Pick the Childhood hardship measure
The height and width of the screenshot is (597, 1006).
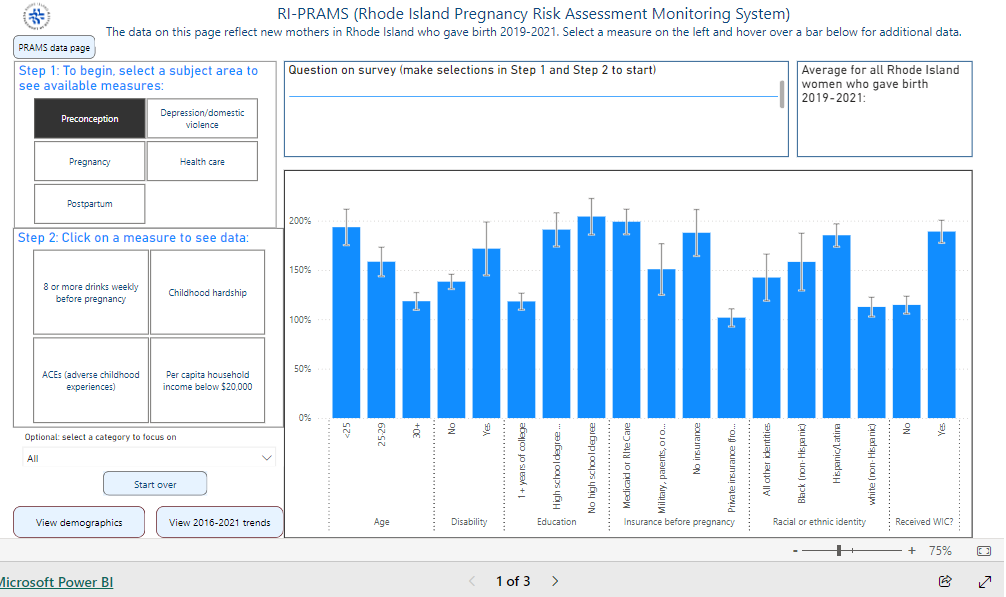point(207,292)
